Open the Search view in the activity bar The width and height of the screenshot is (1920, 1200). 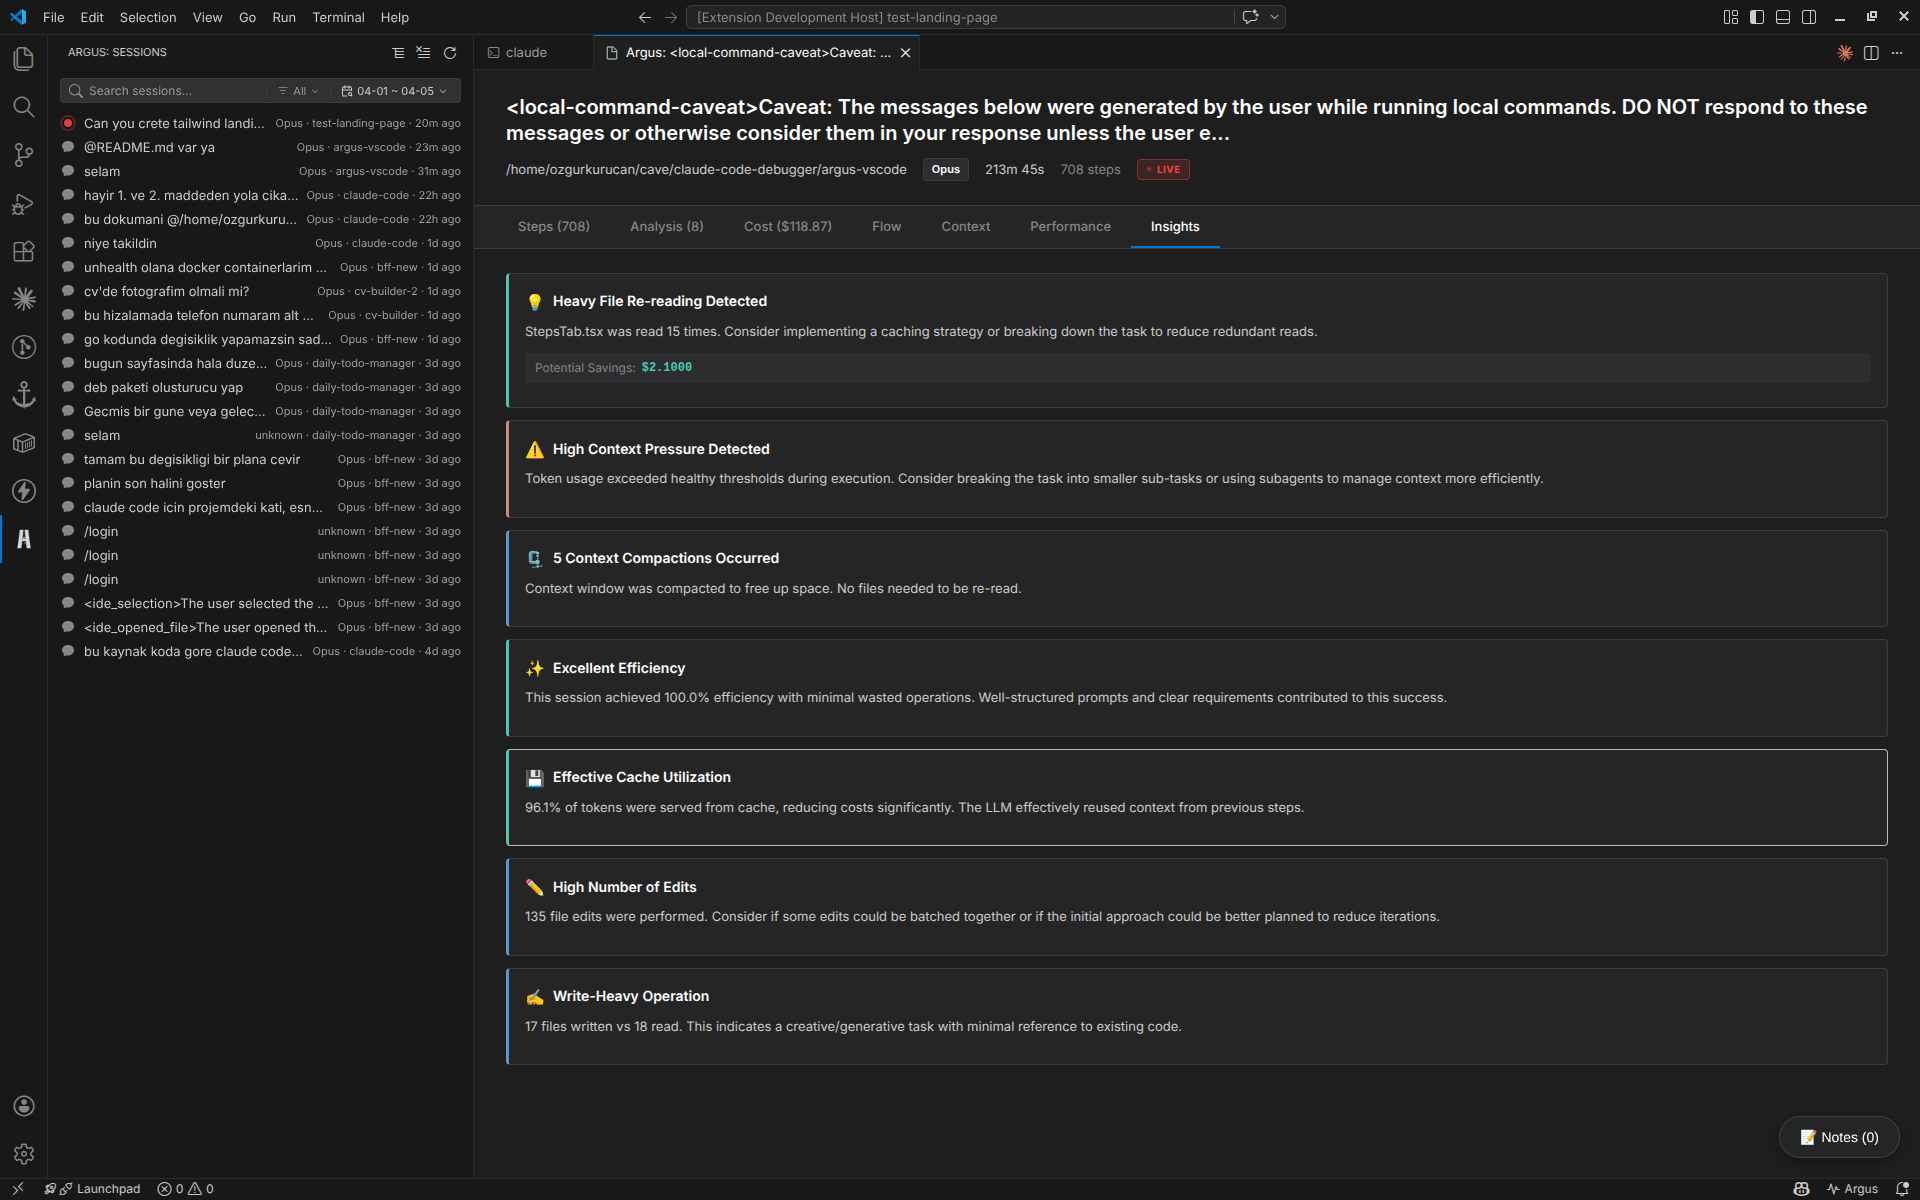24,107
